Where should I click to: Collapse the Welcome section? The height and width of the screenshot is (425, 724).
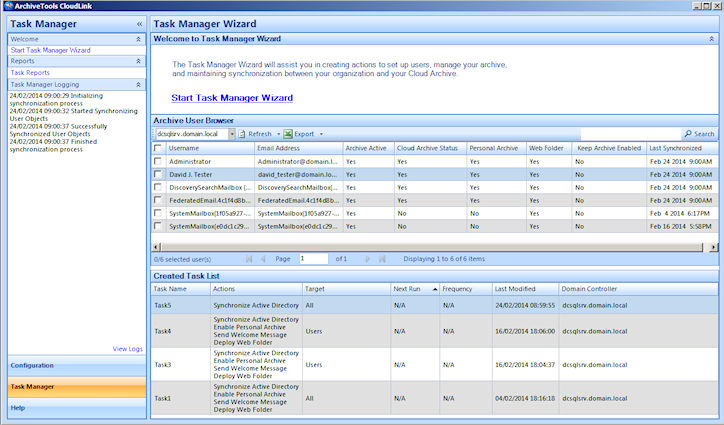[x=138, y=39]
